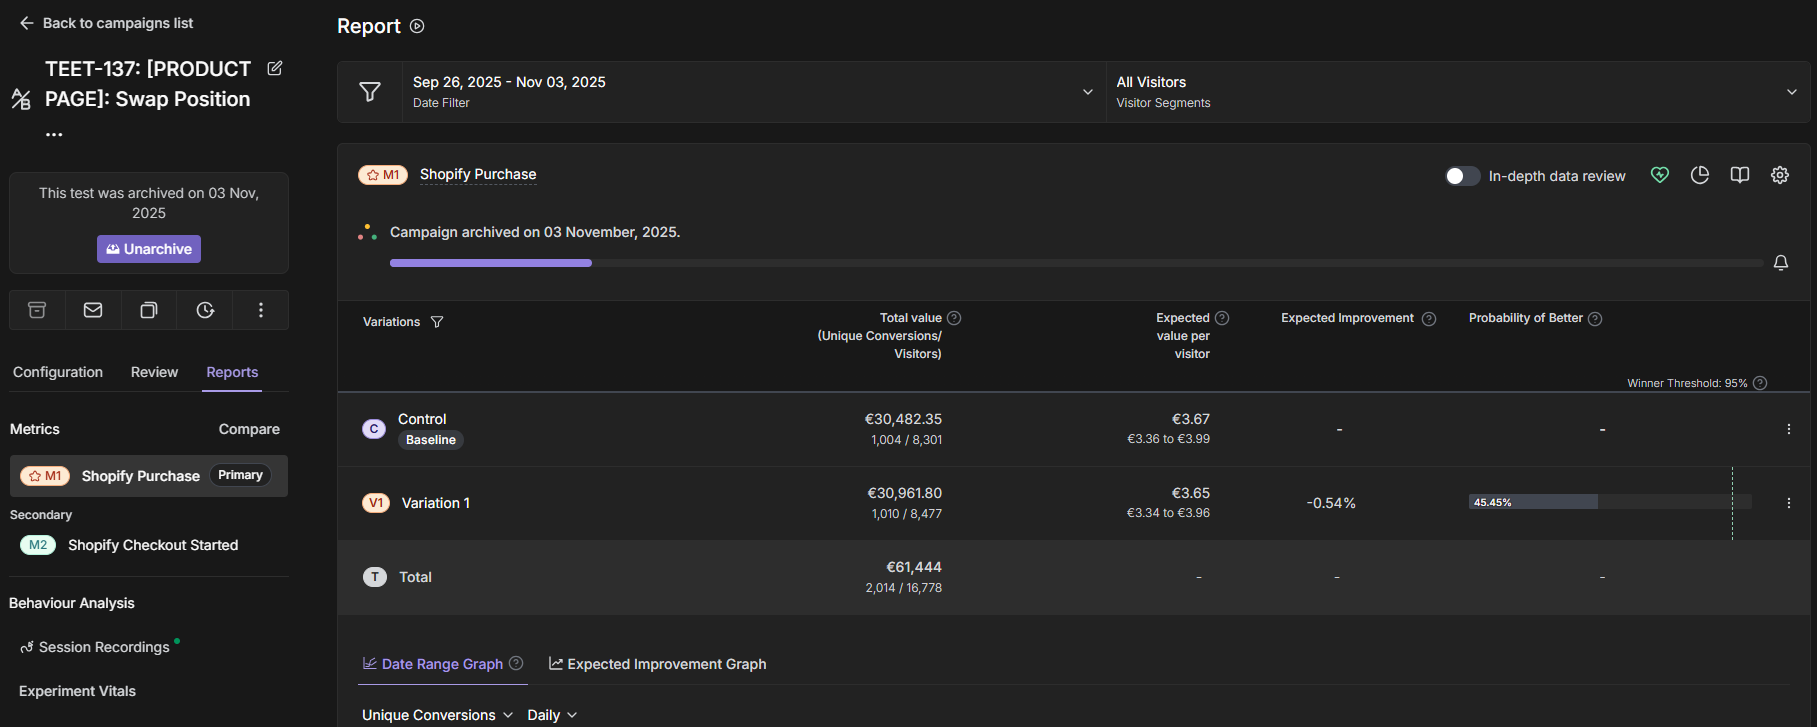Viewport: 1817px width, 727px height.
Task: Open the vertical dots menu in sidebar toolbar
Action: 261,310
